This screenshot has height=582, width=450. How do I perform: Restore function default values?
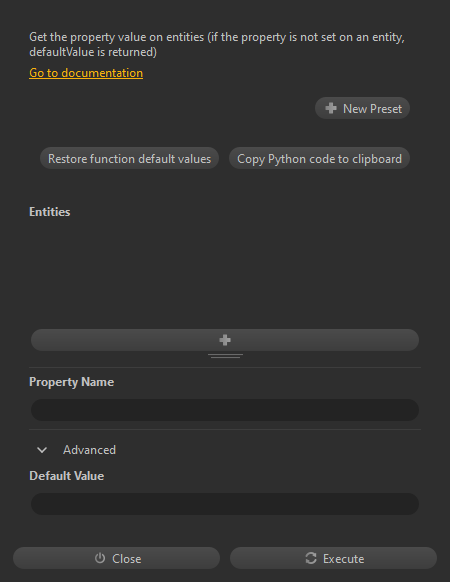pyautogui.click(x=129, y=158)
